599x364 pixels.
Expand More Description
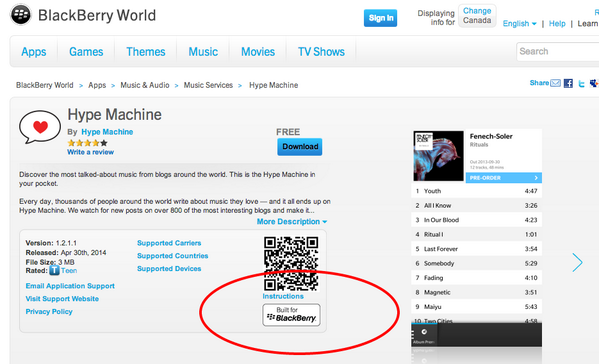click(x=292, y=222)
